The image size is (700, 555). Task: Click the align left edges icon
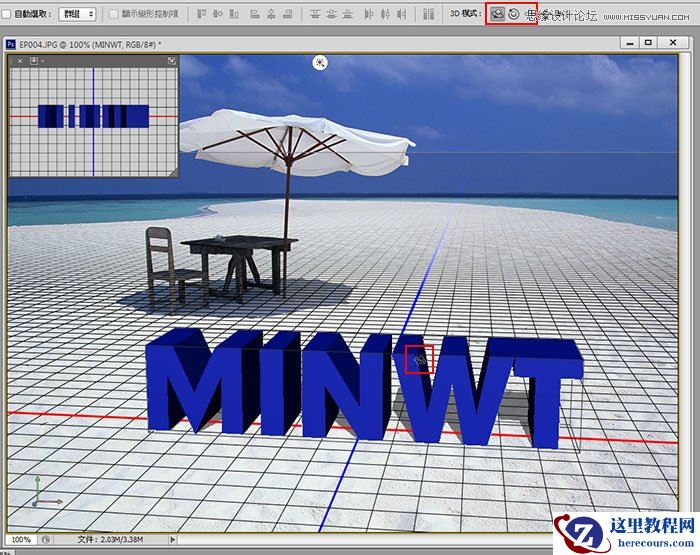[255, 14]
